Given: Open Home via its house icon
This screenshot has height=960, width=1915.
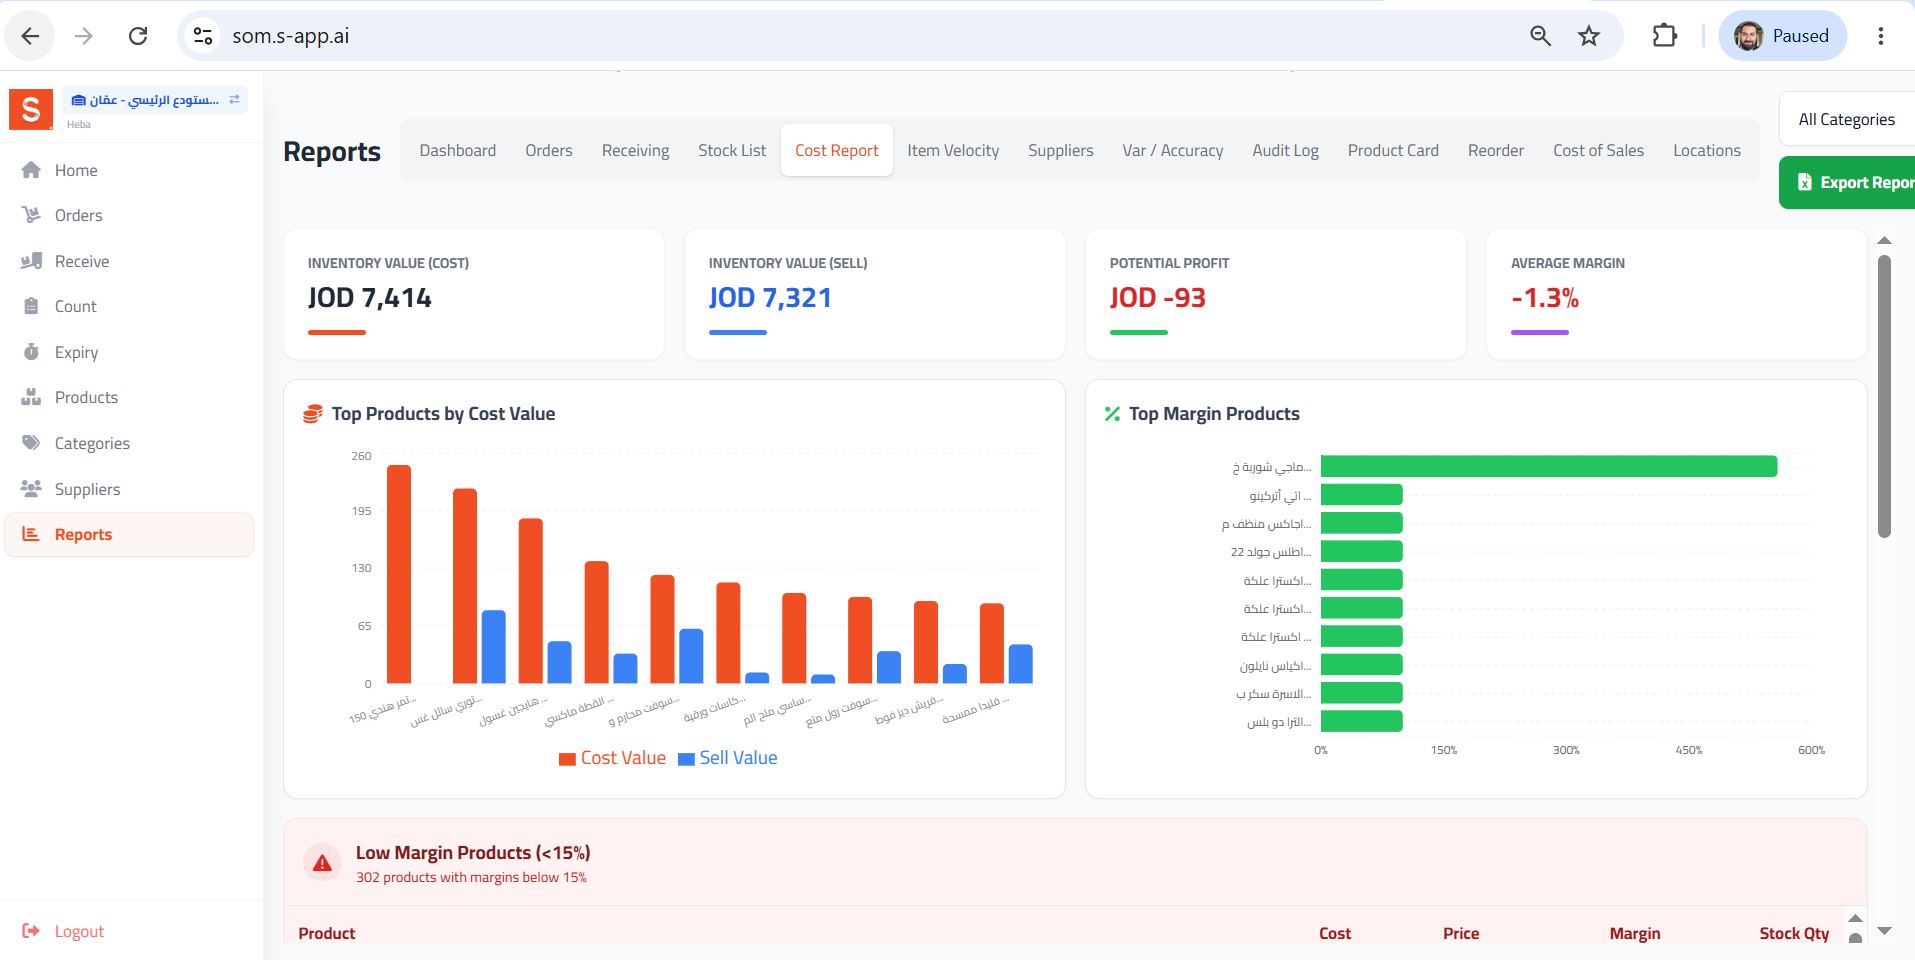Looking at the screenshot, I should tap(31, 170).
